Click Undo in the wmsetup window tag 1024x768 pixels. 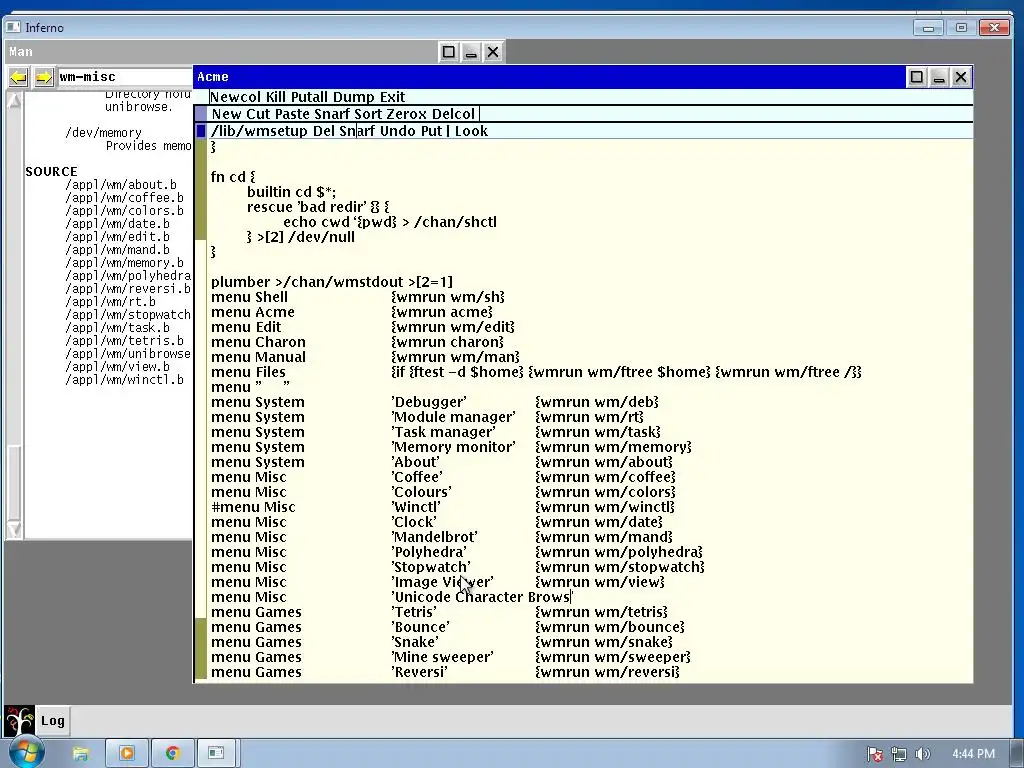398,131
